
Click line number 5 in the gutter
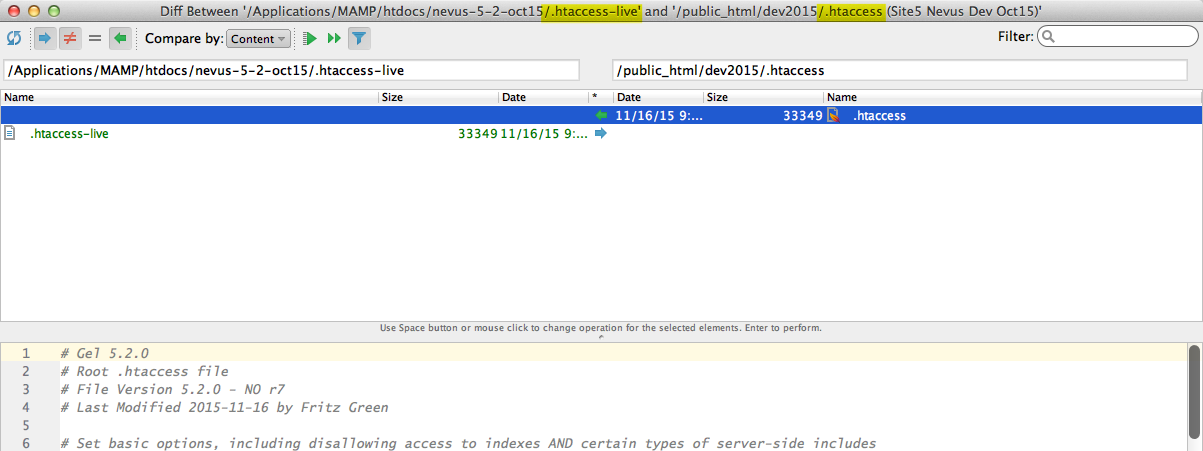click(x=25, y=425)
